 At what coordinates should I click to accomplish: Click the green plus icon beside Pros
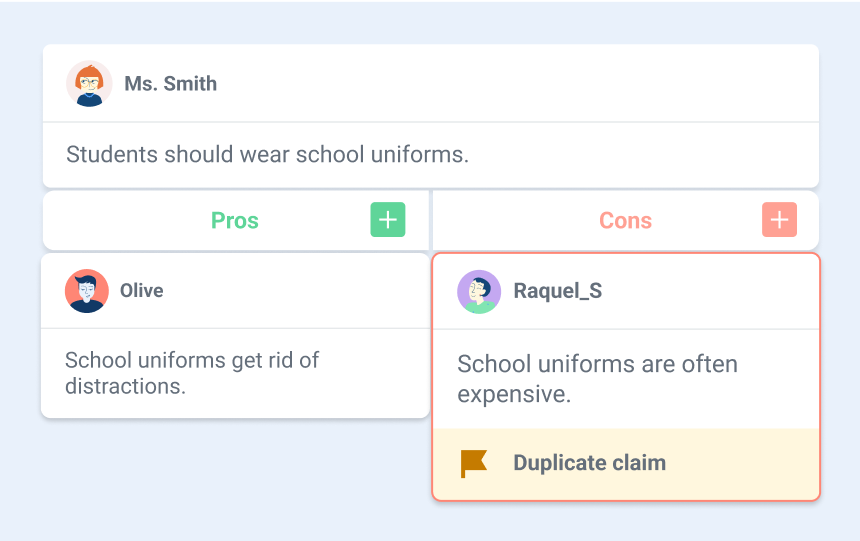(388, 219)
